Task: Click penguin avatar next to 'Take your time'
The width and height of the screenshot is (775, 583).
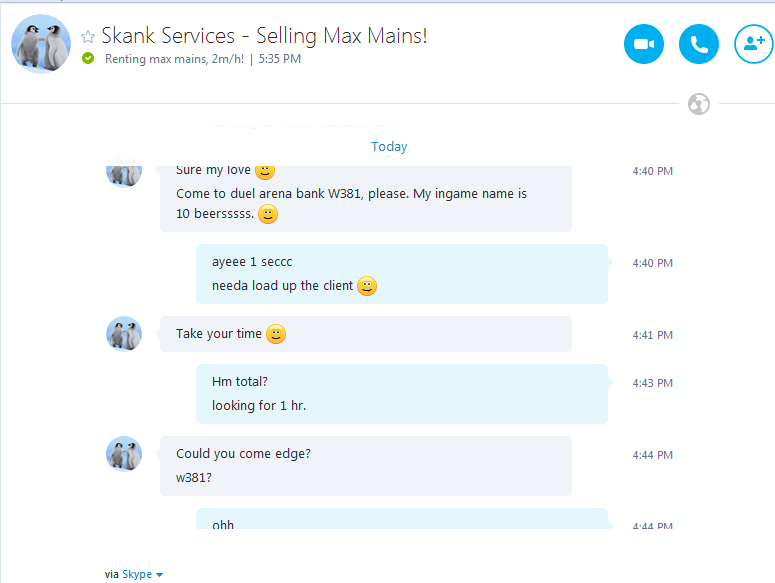Action: coord(124,334)
